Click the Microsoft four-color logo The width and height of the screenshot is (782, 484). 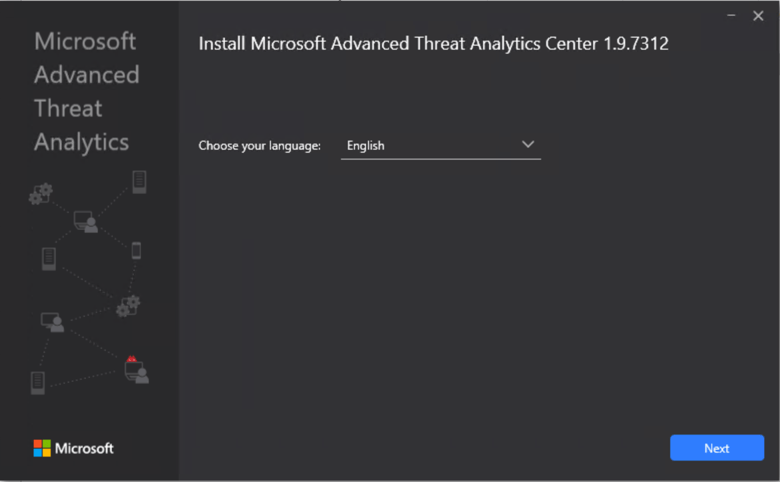point(42,448)
